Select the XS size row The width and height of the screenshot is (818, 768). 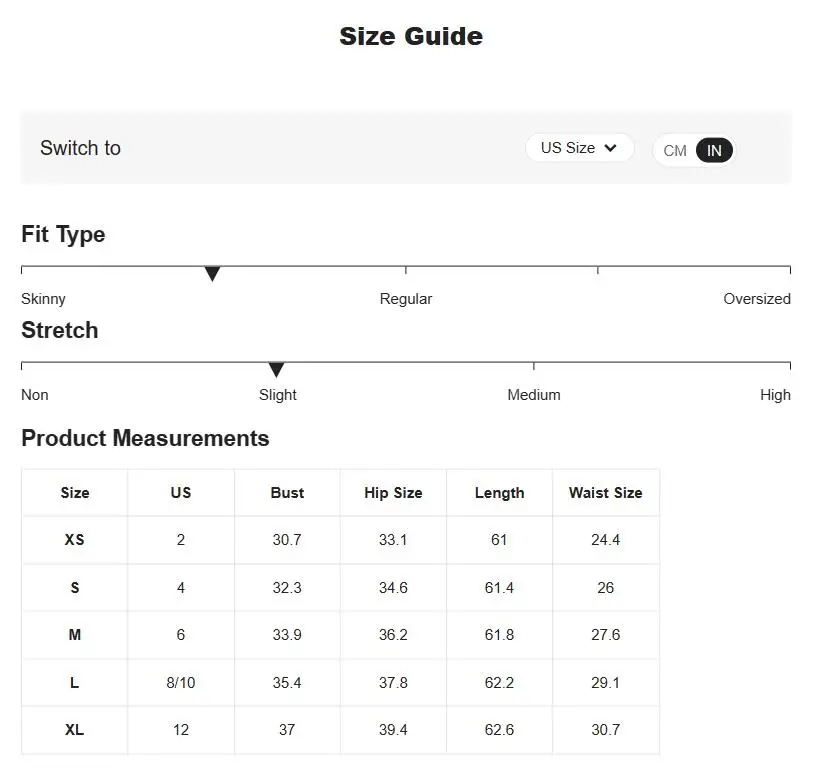[x=340, y=540]
